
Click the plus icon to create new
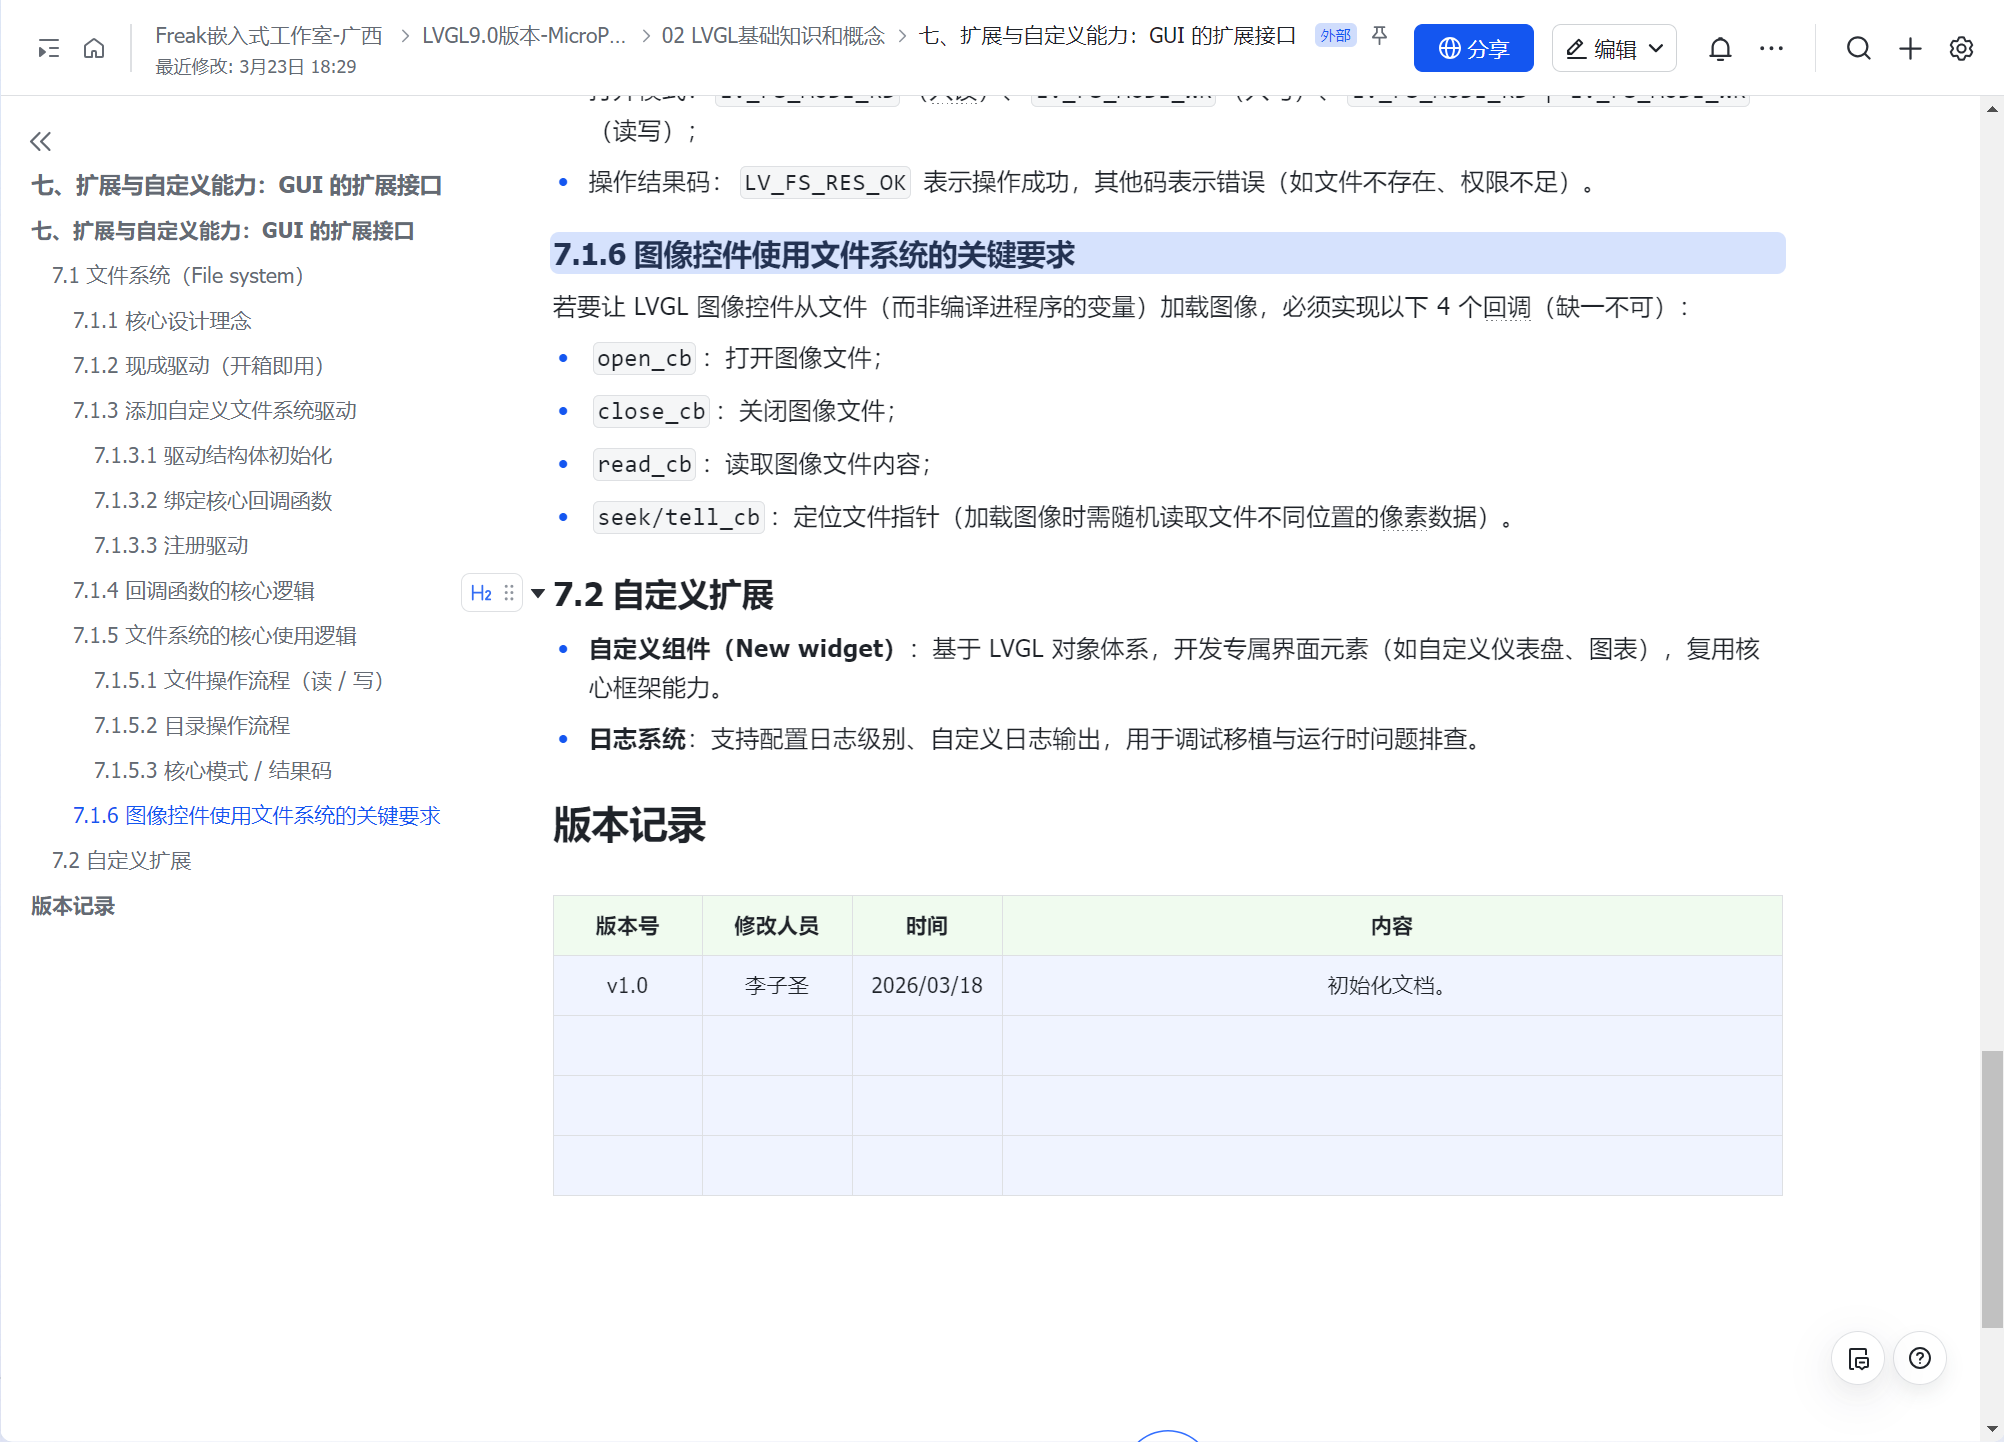click(1910, 48)
